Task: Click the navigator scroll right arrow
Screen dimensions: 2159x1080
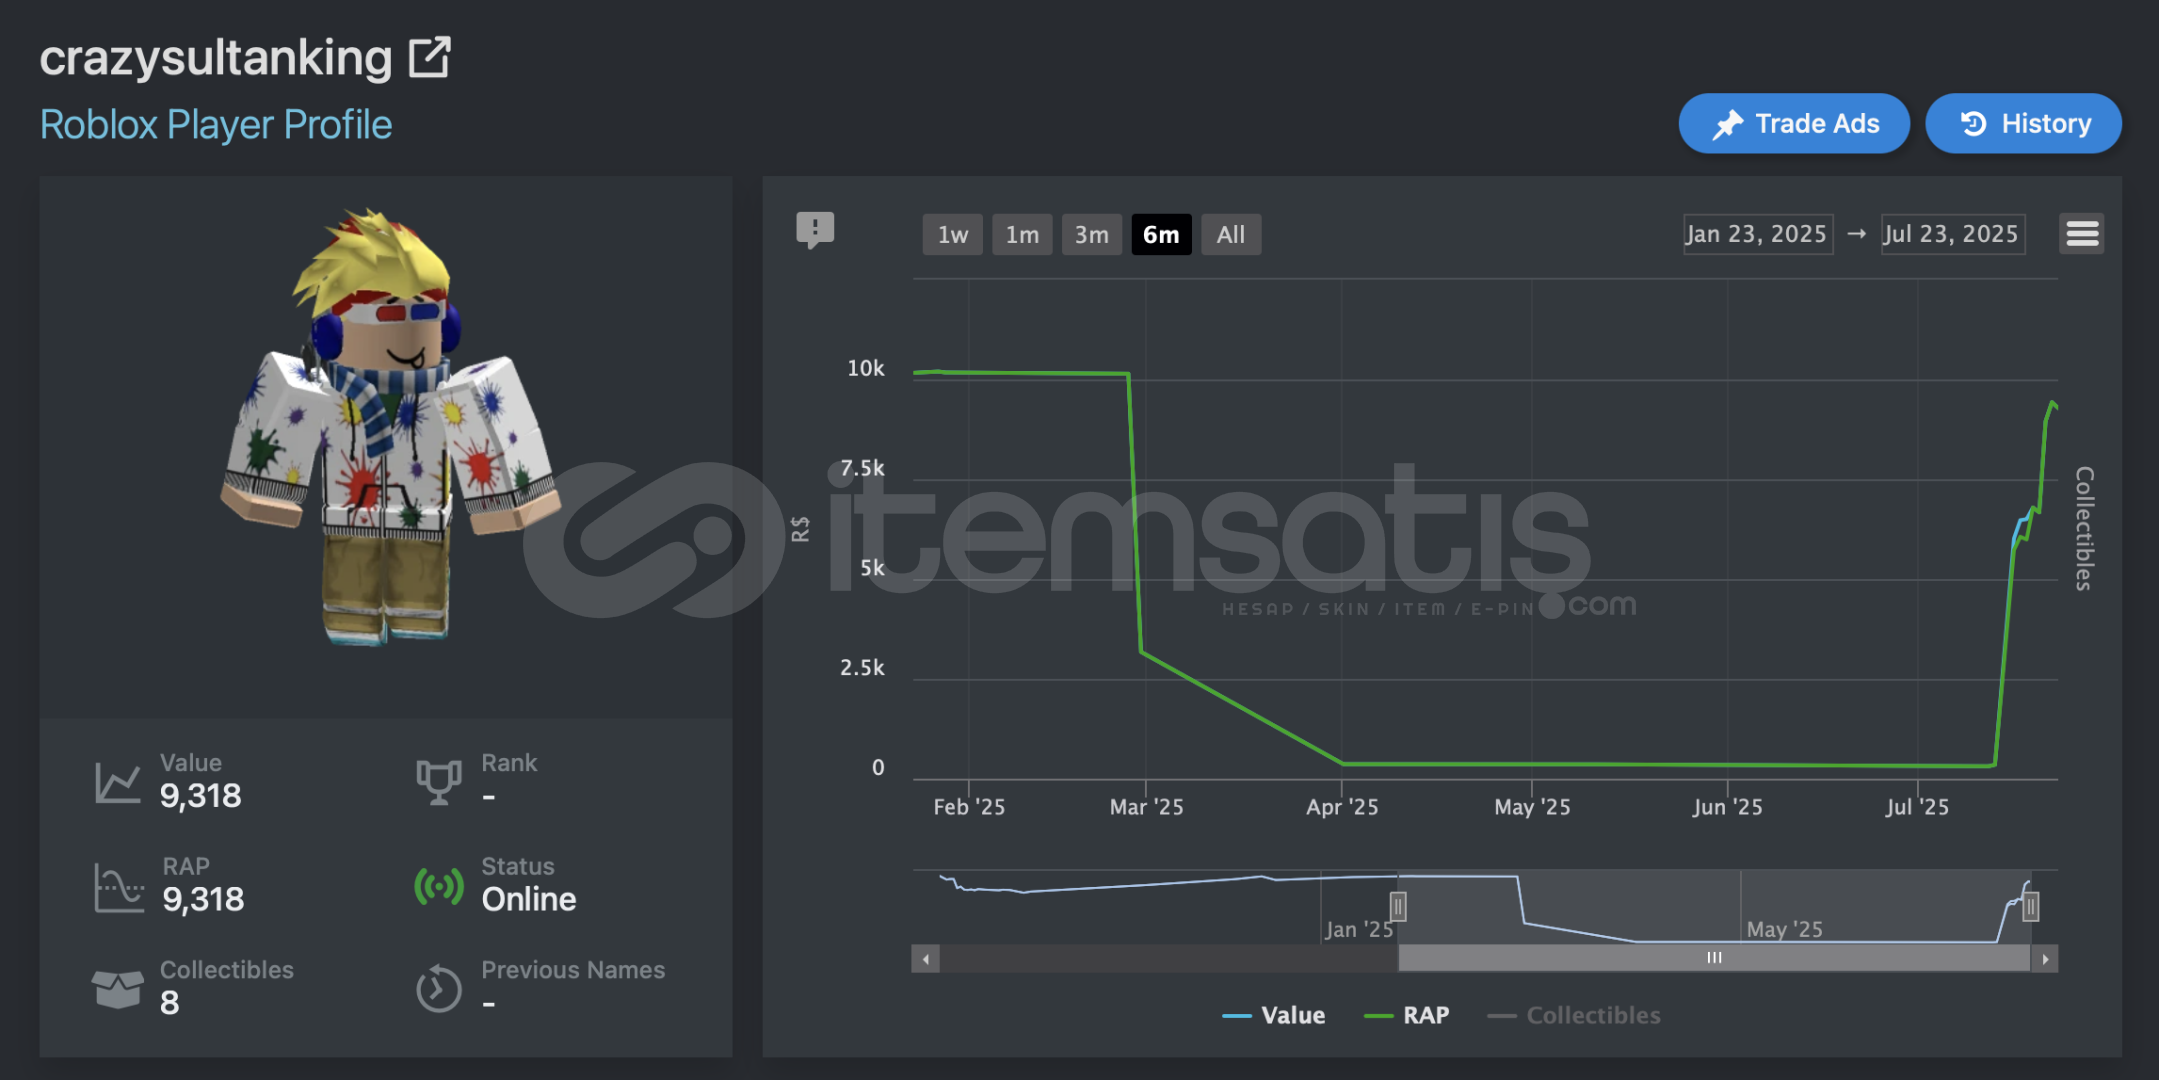Action: 2045,959
